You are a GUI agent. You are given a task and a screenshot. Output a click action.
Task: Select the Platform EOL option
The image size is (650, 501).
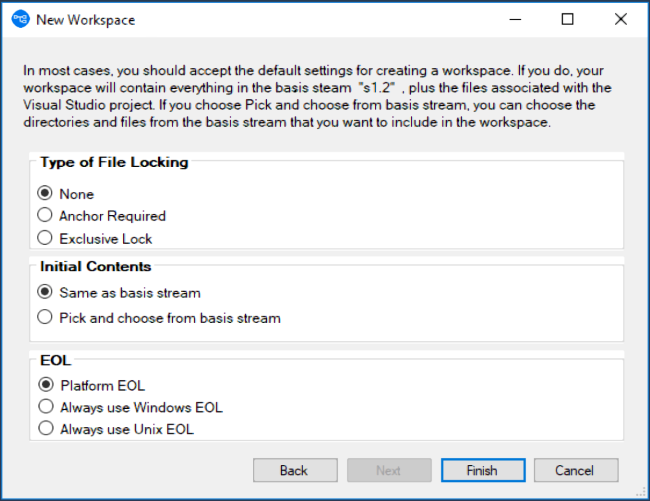(44, 385)
